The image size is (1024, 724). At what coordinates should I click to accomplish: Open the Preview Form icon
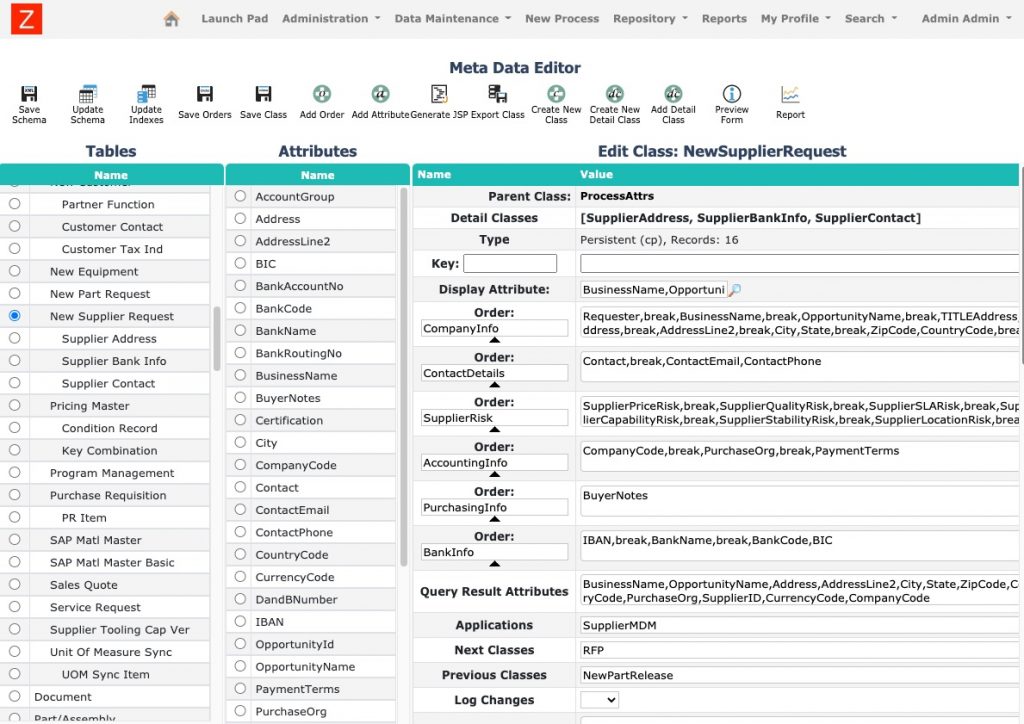coord(731,93)
